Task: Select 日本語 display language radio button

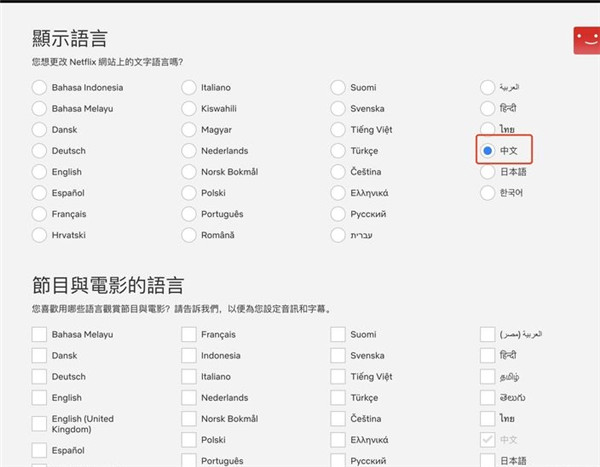Action: pos(488,172)
